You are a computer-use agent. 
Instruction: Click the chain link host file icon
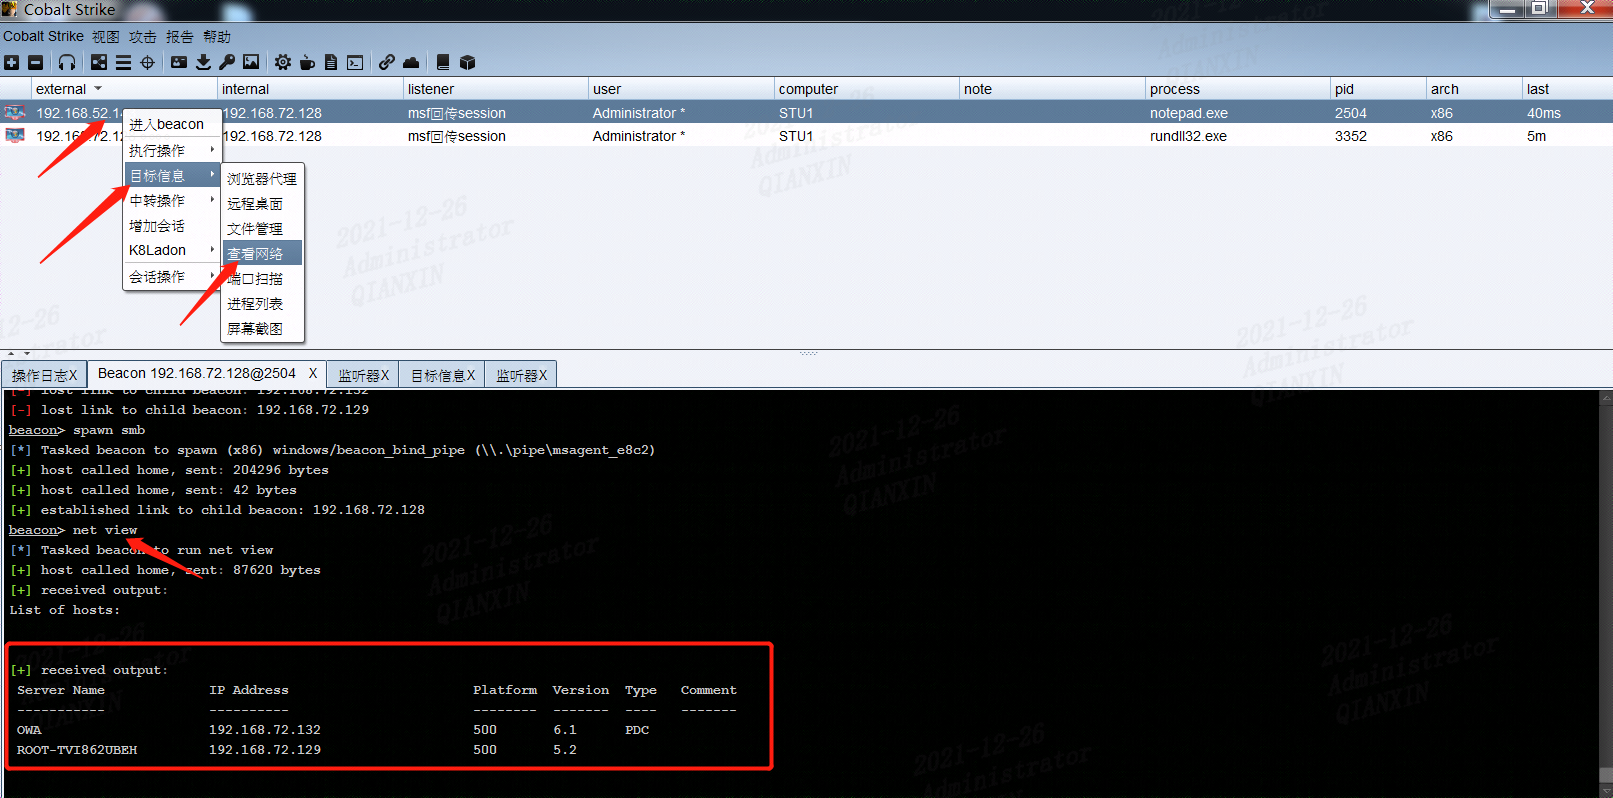387,62
